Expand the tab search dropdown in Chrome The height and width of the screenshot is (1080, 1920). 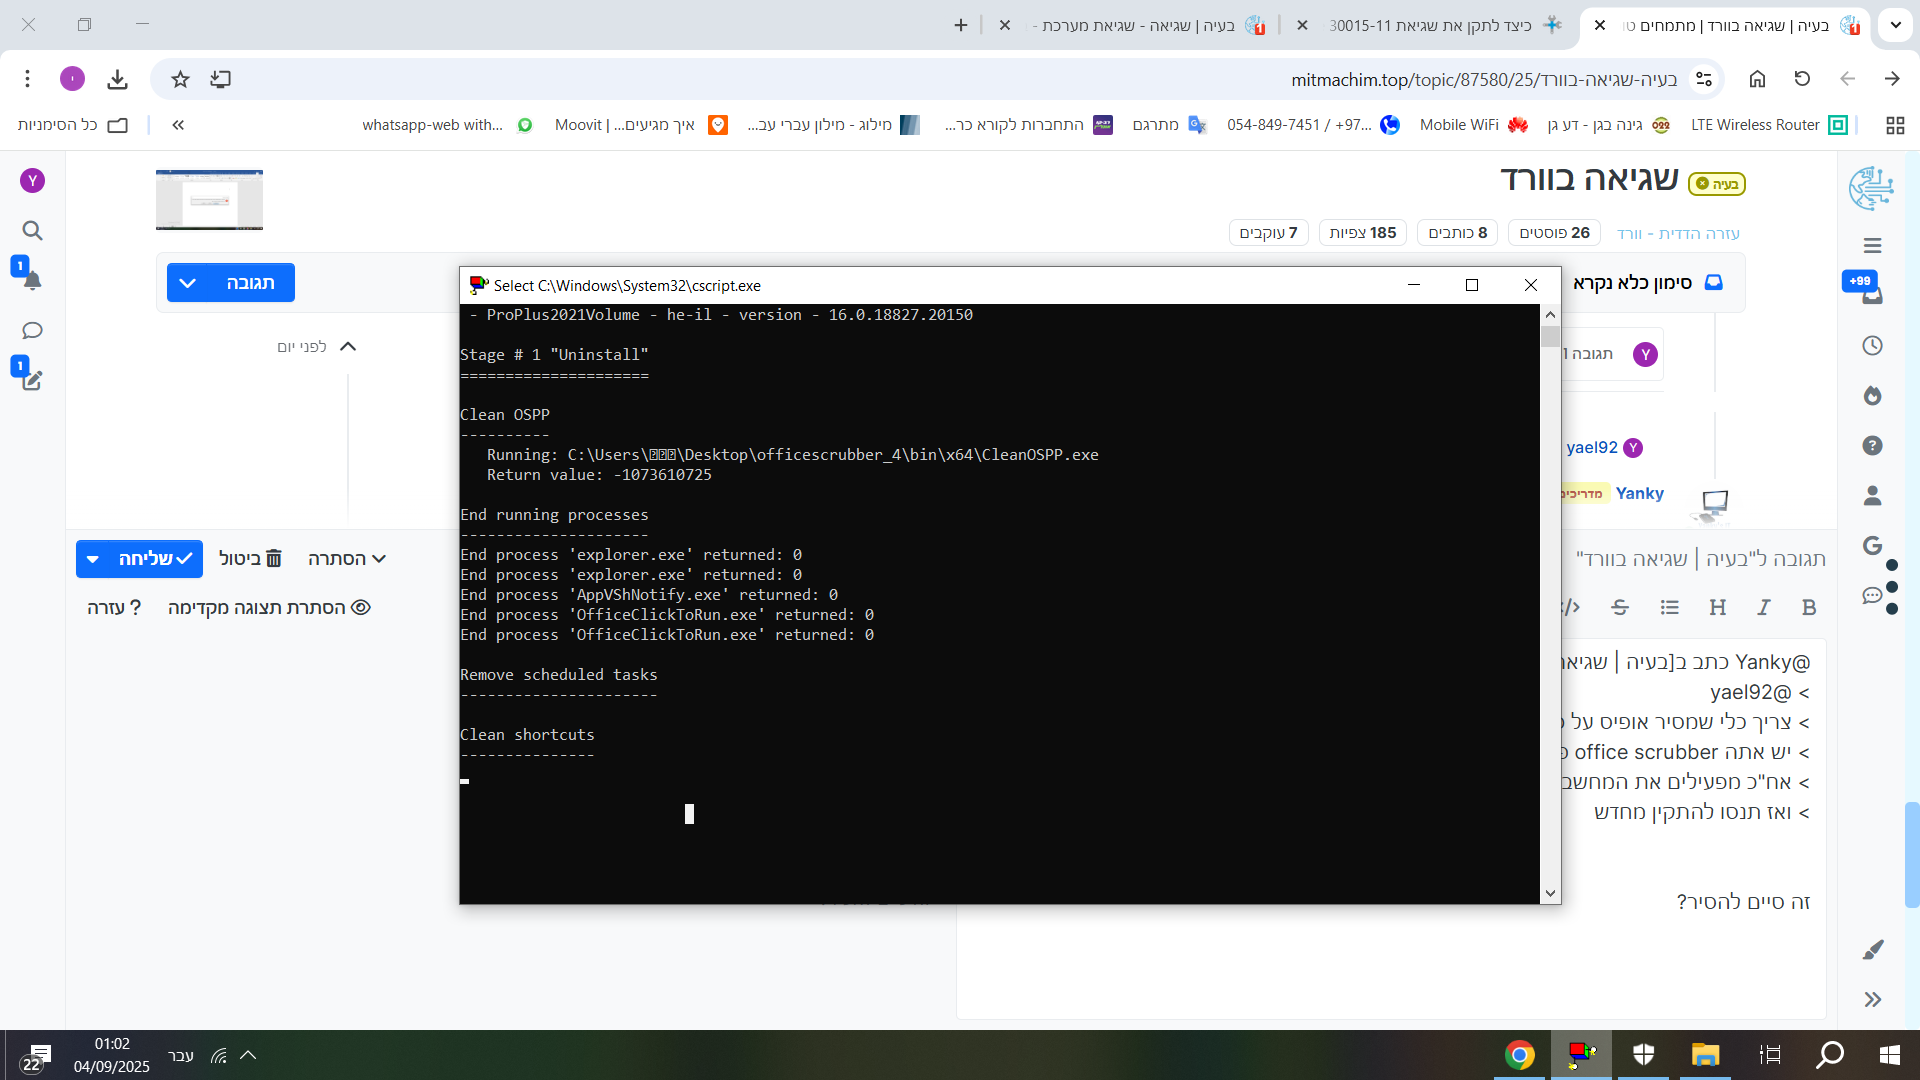(1895, 25)
